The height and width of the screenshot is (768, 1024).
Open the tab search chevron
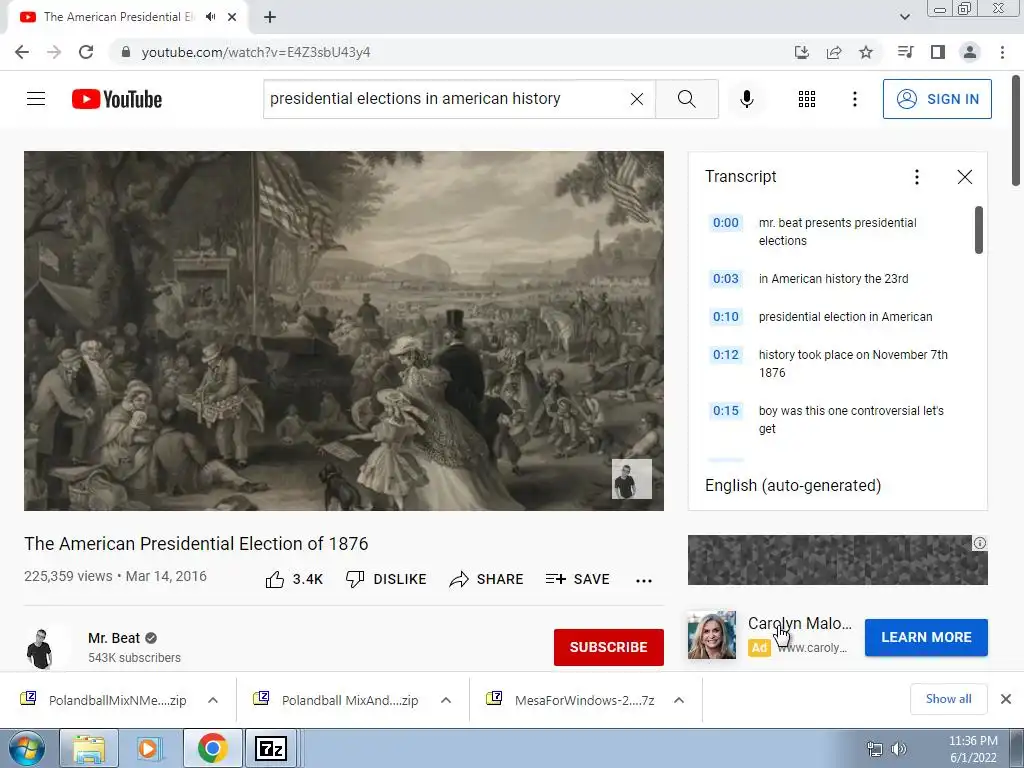tap(904, 17)
